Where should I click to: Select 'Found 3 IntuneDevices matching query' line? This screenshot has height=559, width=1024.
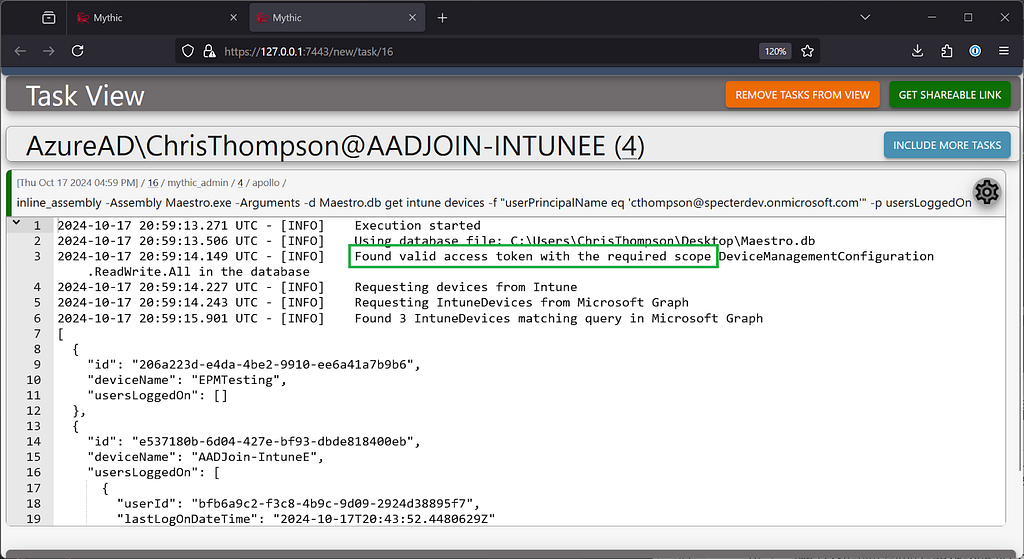tap(558, 318)
